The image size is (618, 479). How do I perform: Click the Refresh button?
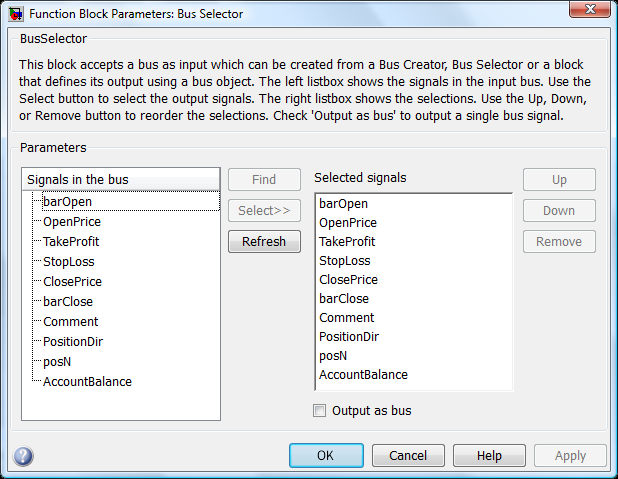pyautogui.click(x=264, y=241)
